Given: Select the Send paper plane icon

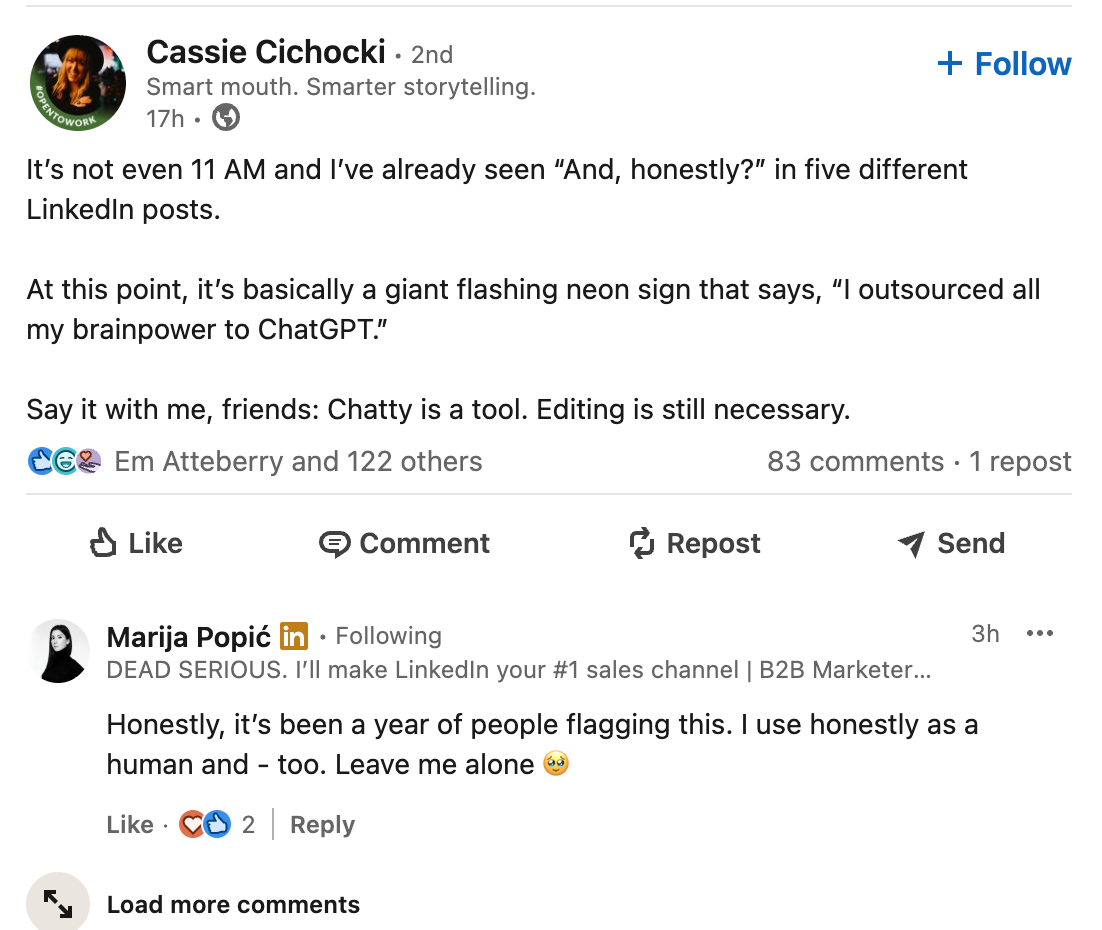Looking at the screenshot, I should (910, 543).
